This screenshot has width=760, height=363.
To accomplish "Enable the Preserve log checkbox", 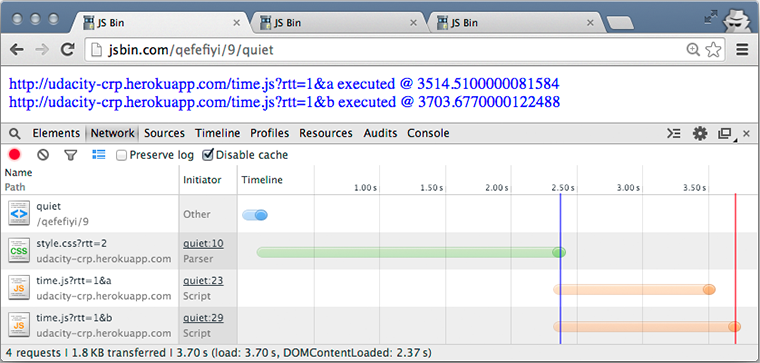I will tap(122, 155).
